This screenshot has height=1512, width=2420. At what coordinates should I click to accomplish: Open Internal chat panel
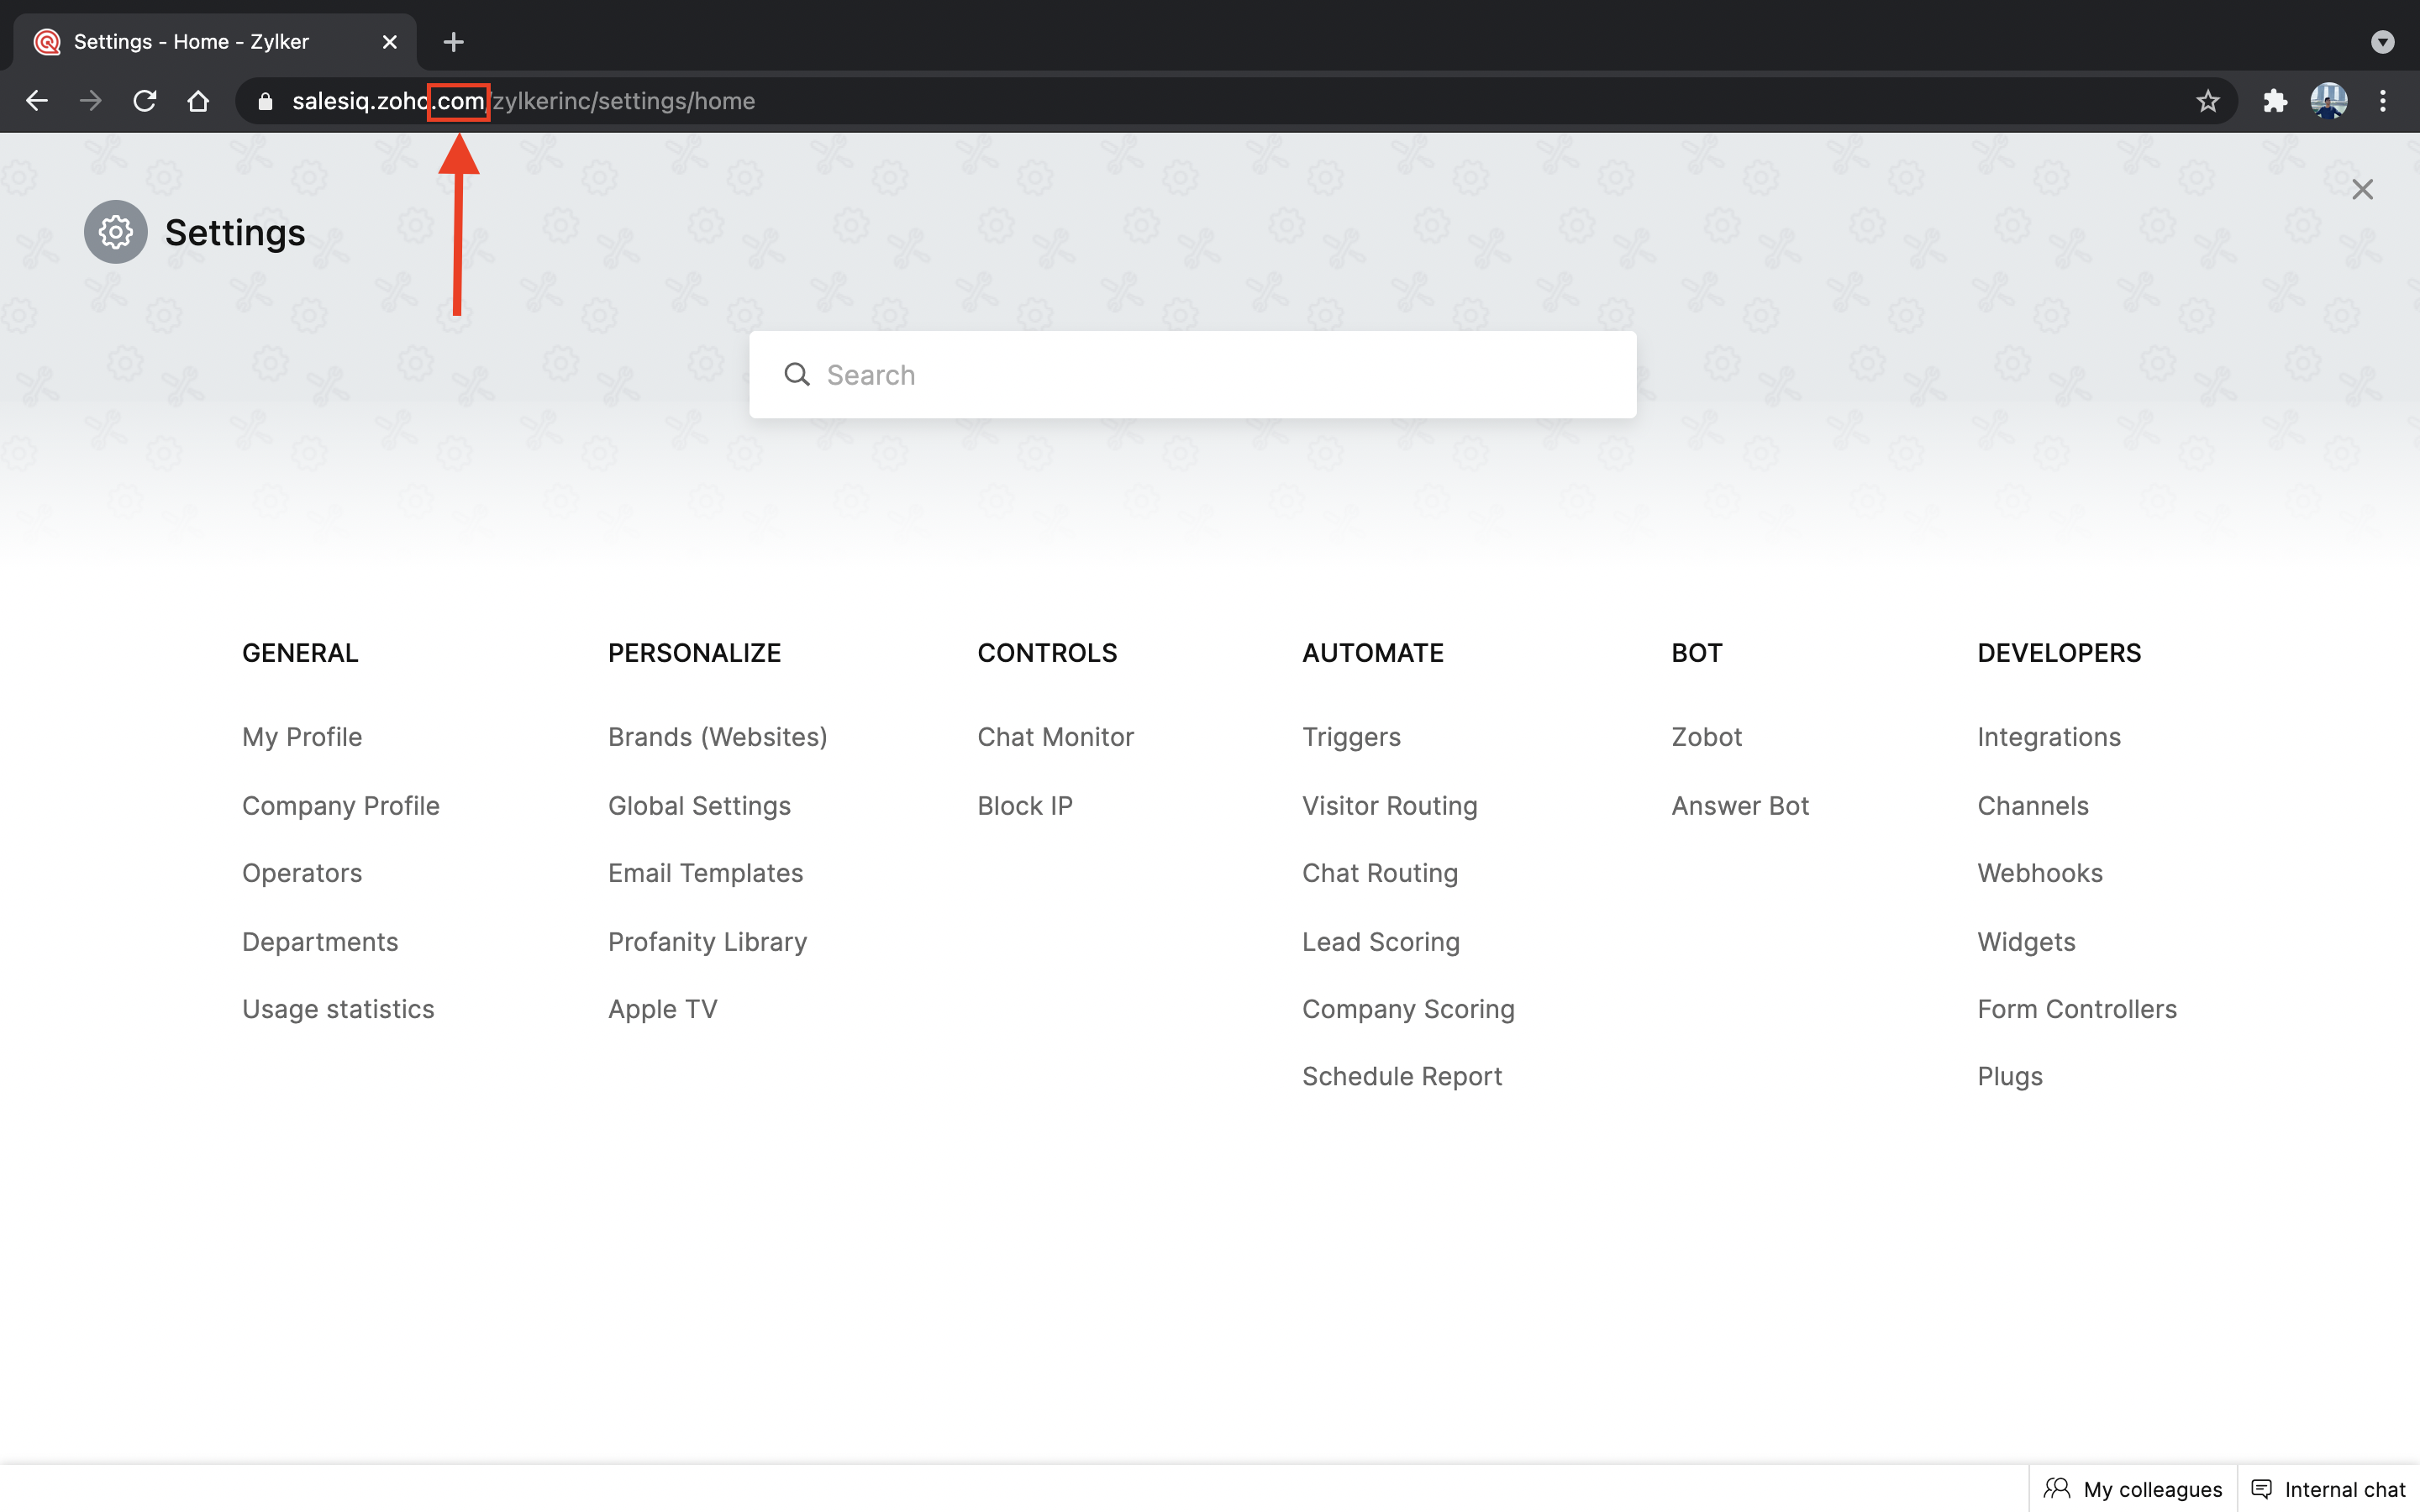2328,1489
